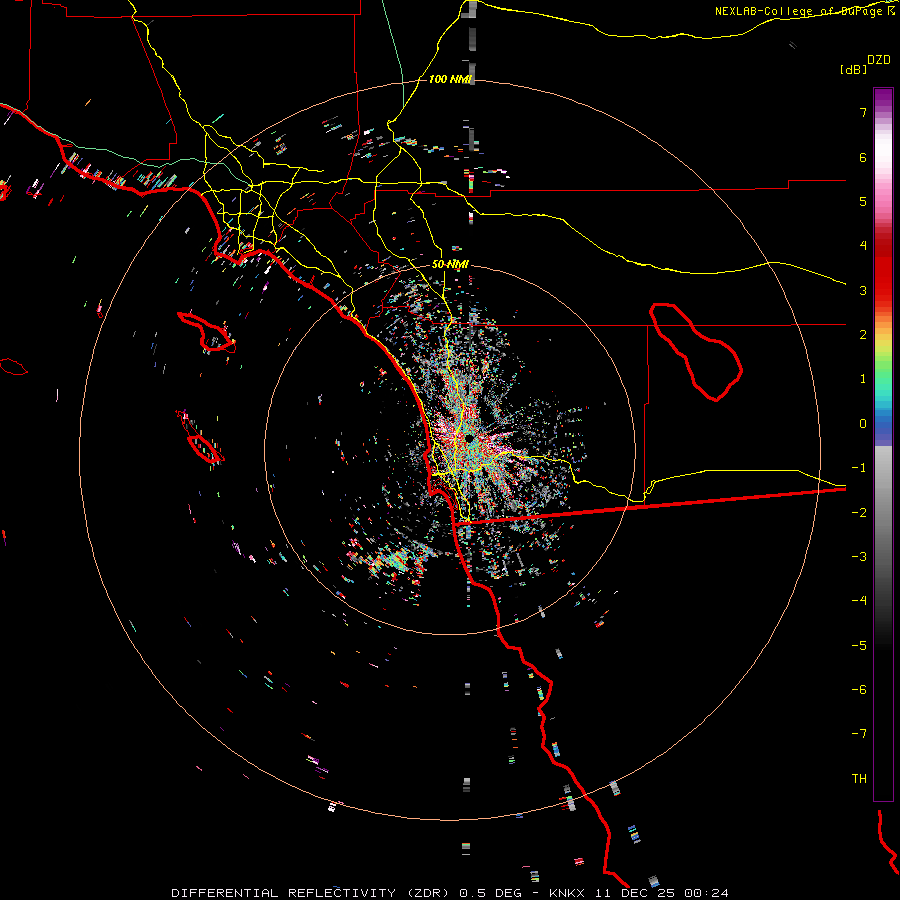Click the ZDR 0.5 DEG KNKX caption text
Screen dimensions: 900x900
coord(450,893)
